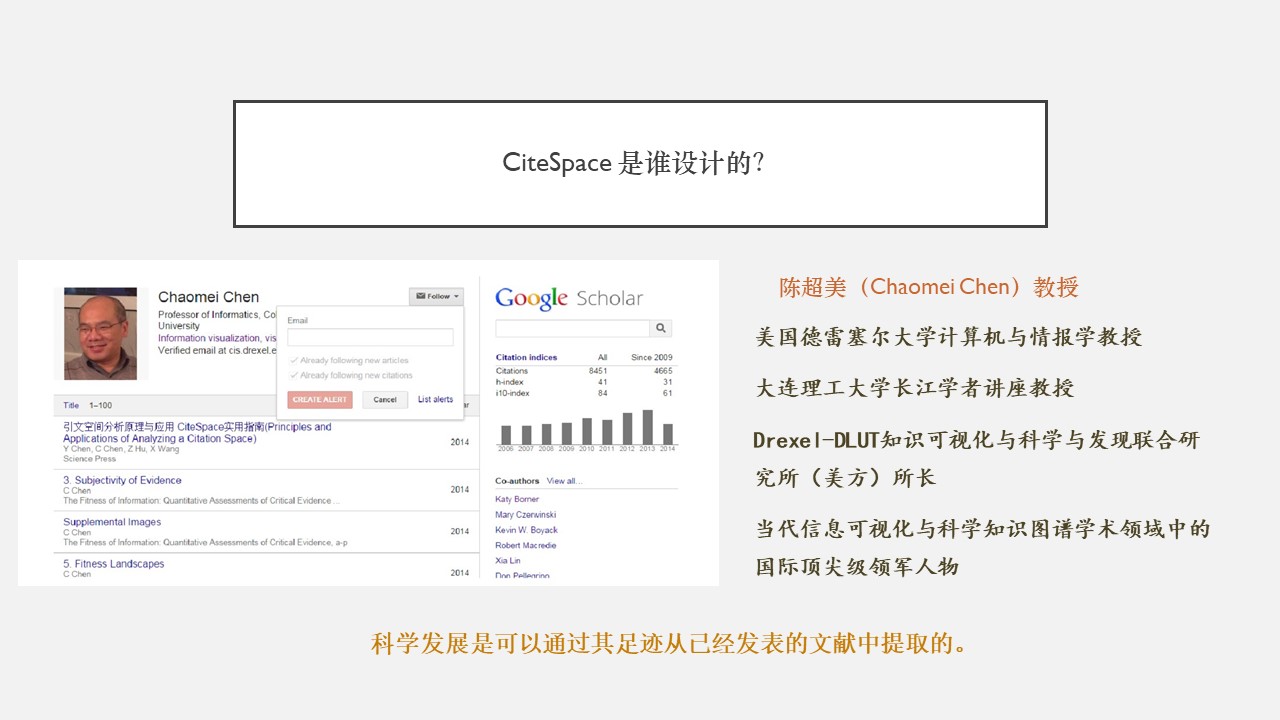Screen dimensions: 1280x720
Task: Open co-author Mary Czerwinski's profile
Action: [x=525, y=515]
